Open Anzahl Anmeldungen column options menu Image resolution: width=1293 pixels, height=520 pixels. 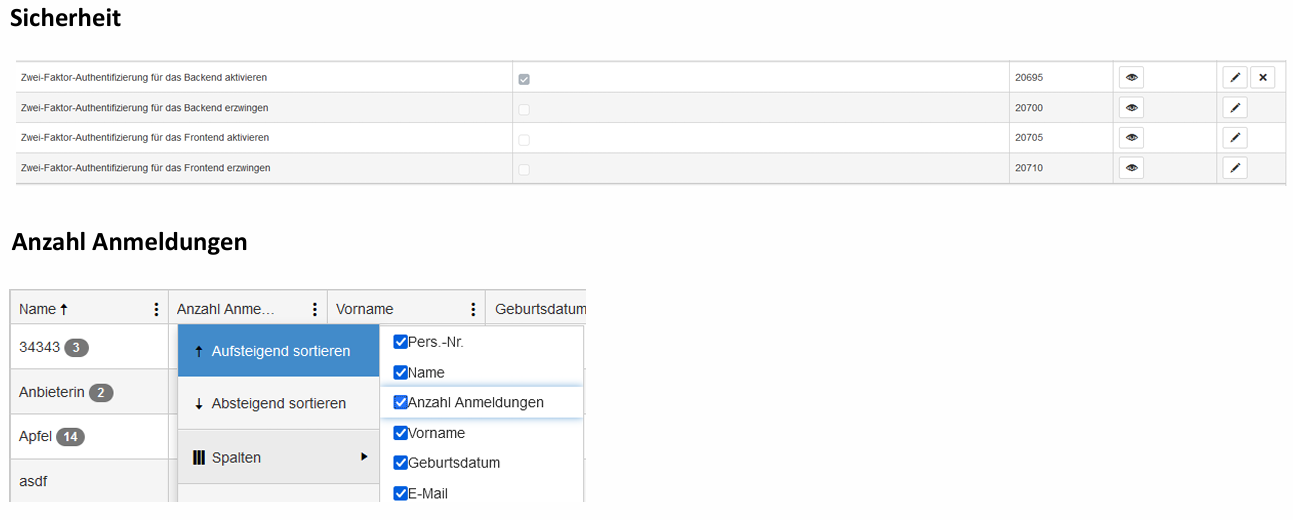click(315, 310)
